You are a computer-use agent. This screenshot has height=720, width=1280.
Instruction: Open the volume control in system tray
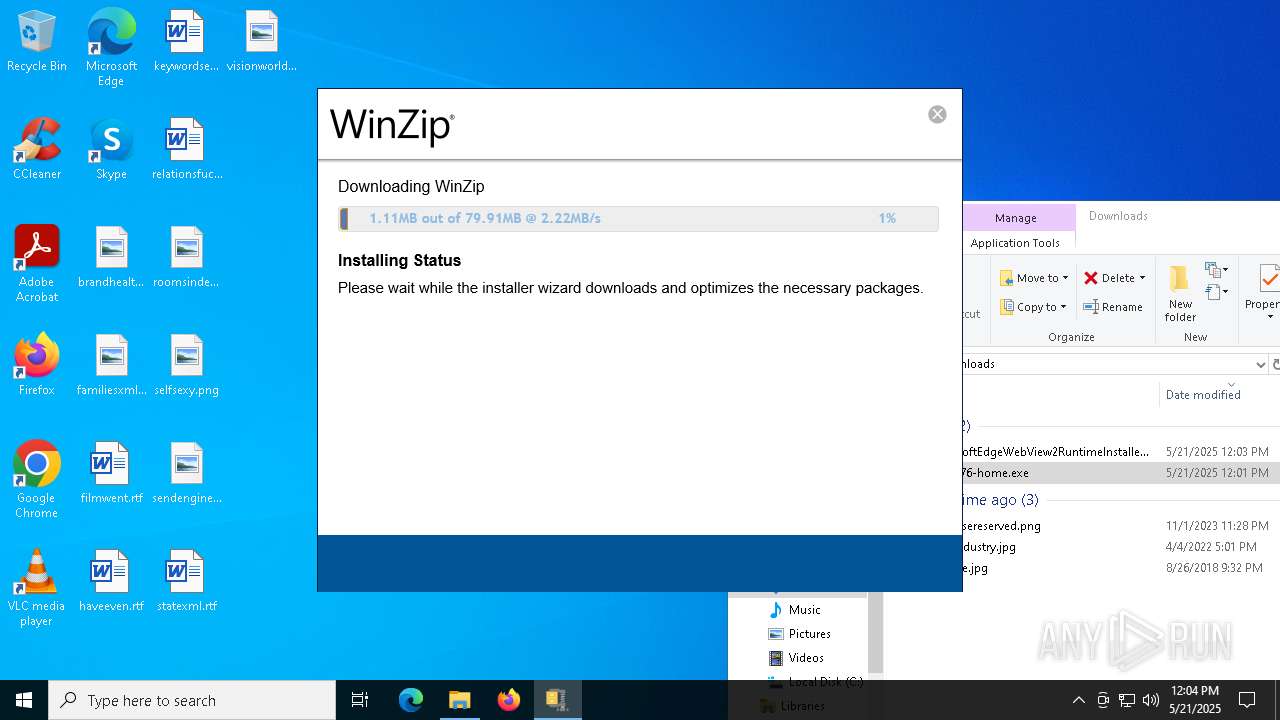pyautogui.click(x=1151, y=700)
